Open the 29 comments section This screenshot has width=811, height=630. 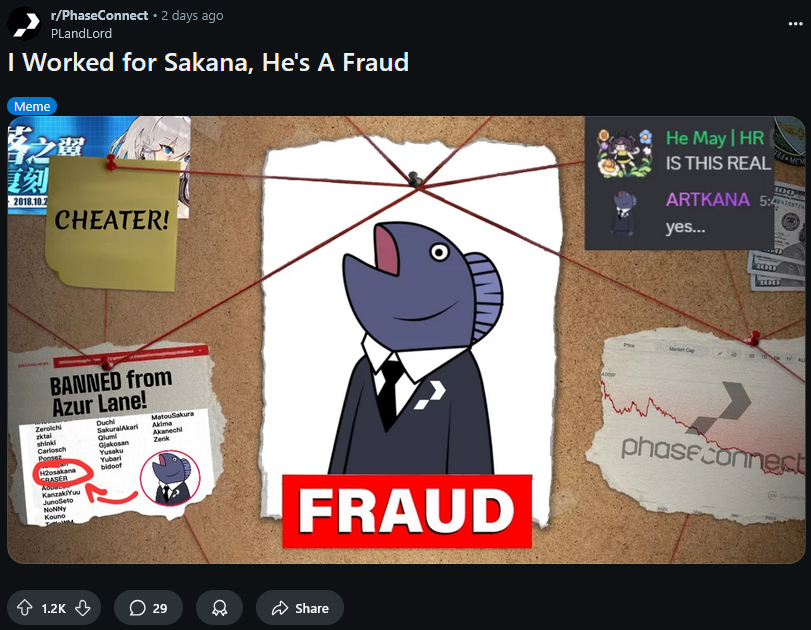(x=148, y=608)
